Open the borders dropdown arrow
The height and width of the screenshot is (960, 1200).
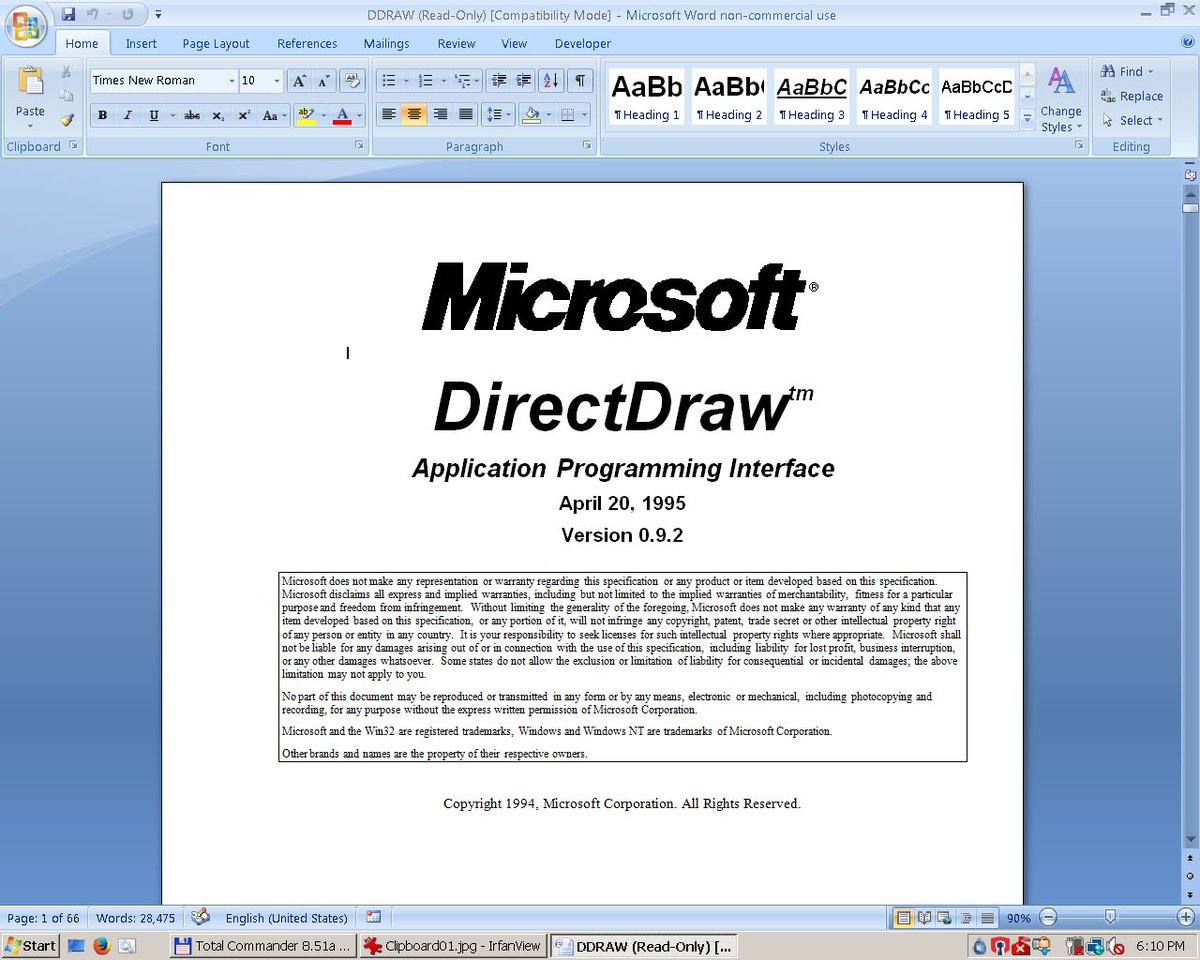584,115
